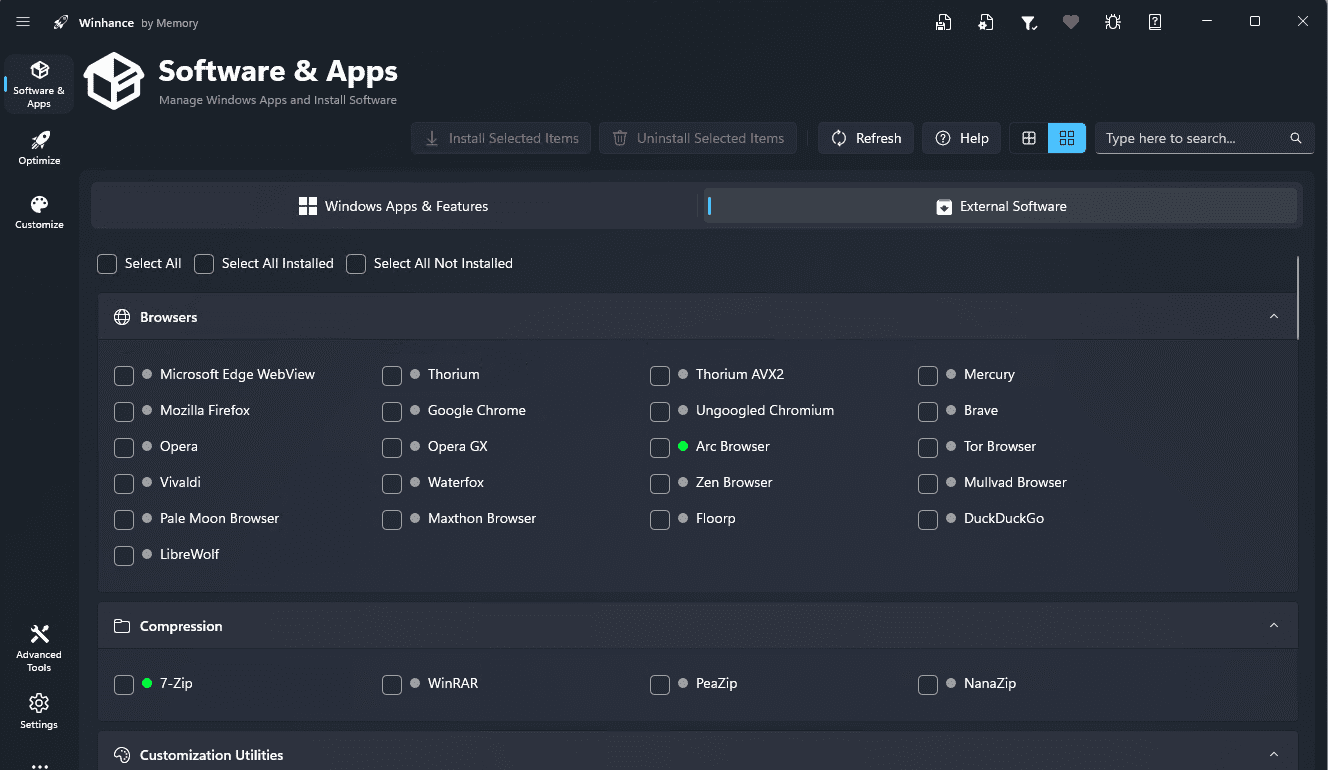Click the import config file icon

pos(986,22)
